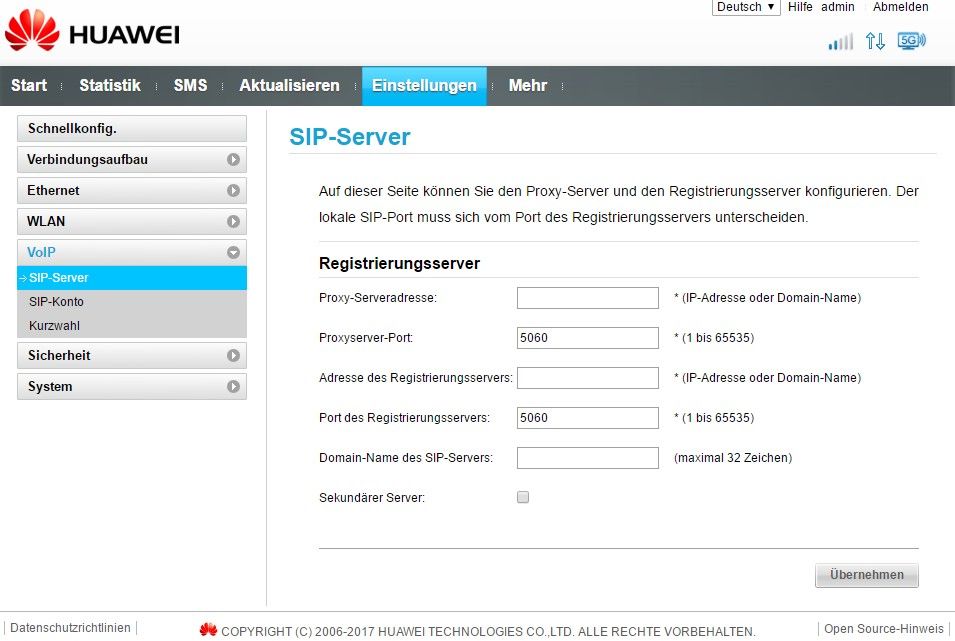Open the Deutsch language dropdown

click(746, 7)
